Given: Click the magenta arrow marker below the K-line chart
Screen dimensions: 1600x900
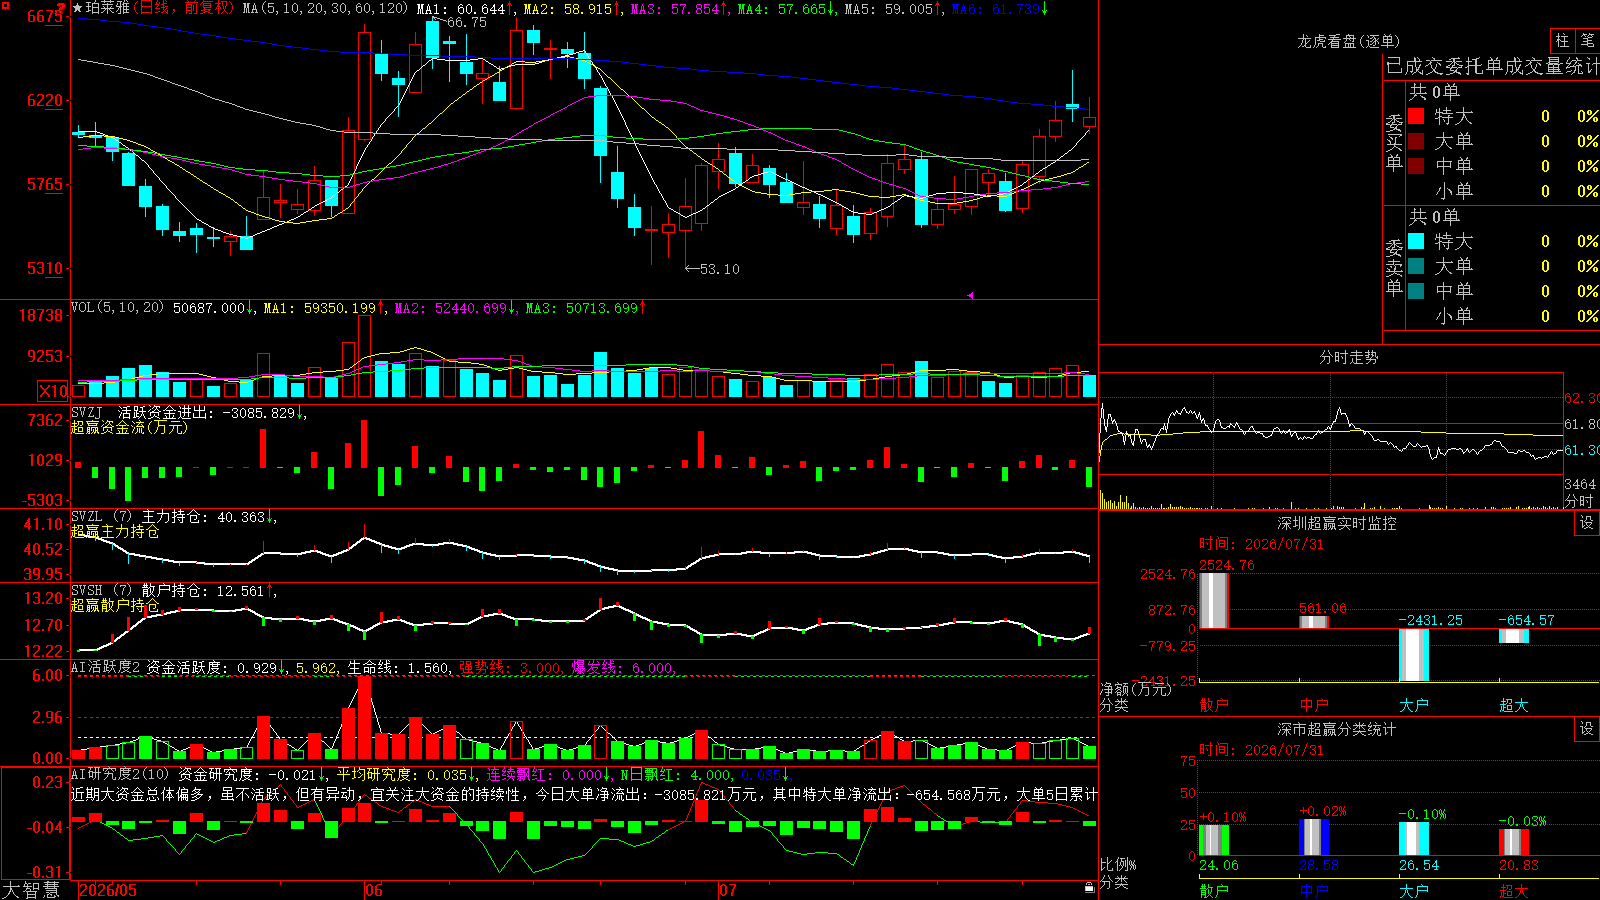Looking at the screenshot, I should [x=970, y=295].
